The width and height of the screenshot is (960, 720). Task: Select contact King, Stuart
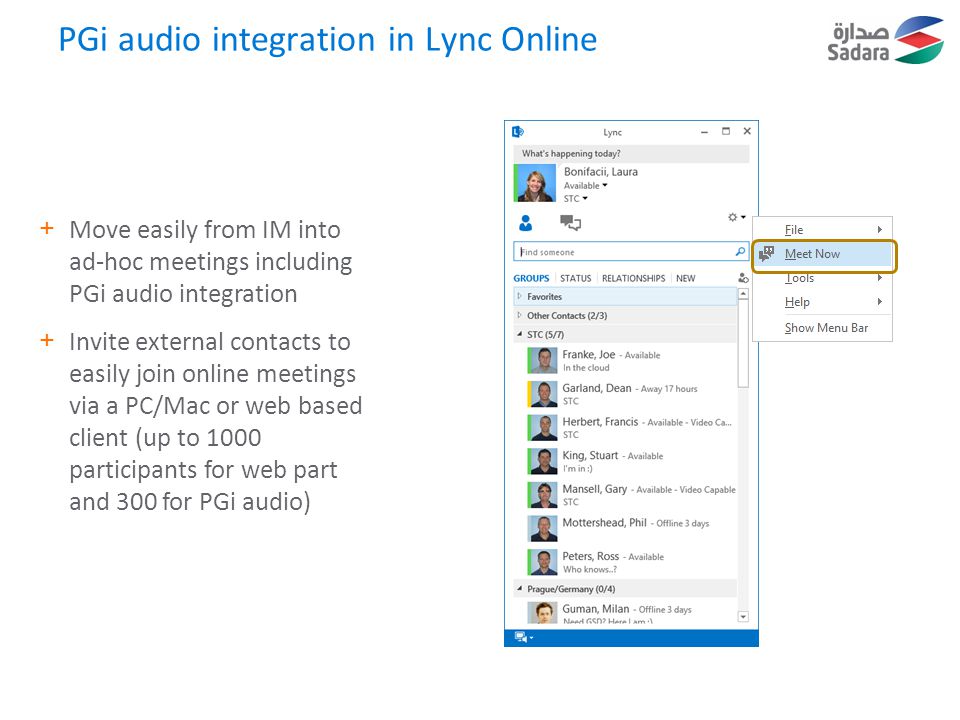point(625,462)
